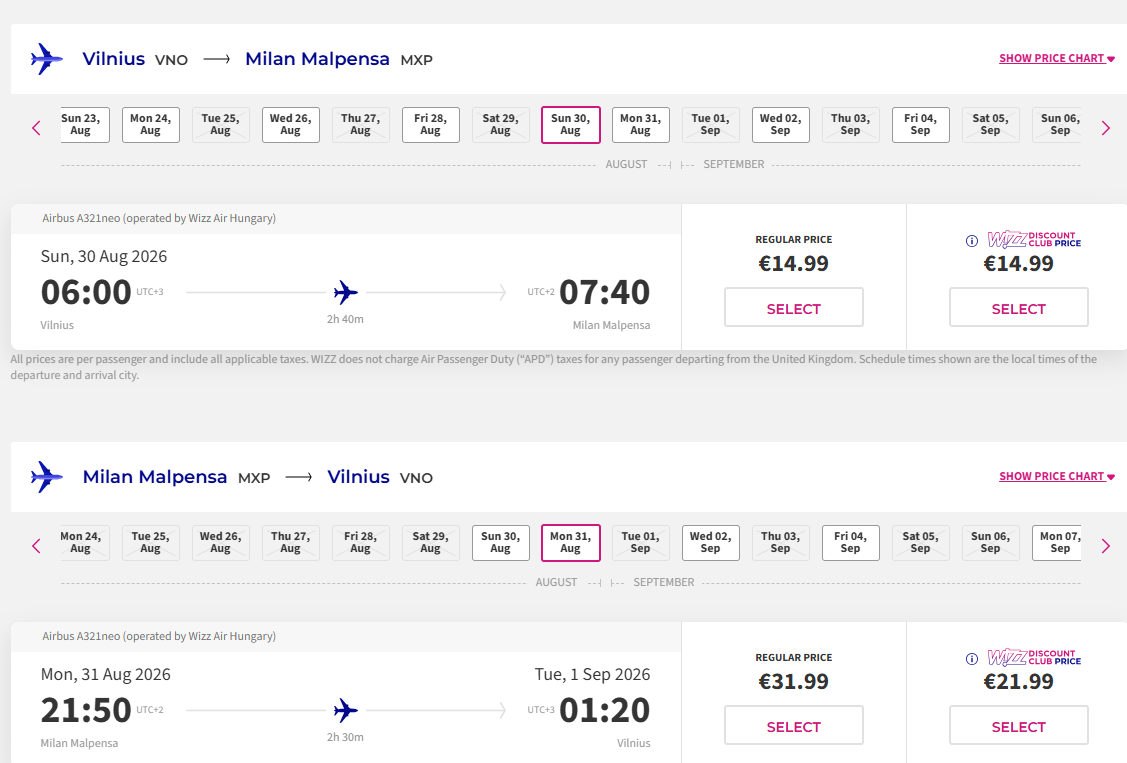Screen dimensions: 1127x763
Task: Switch outbound date to Mon 31, Aug
Action: coord(640,125)
